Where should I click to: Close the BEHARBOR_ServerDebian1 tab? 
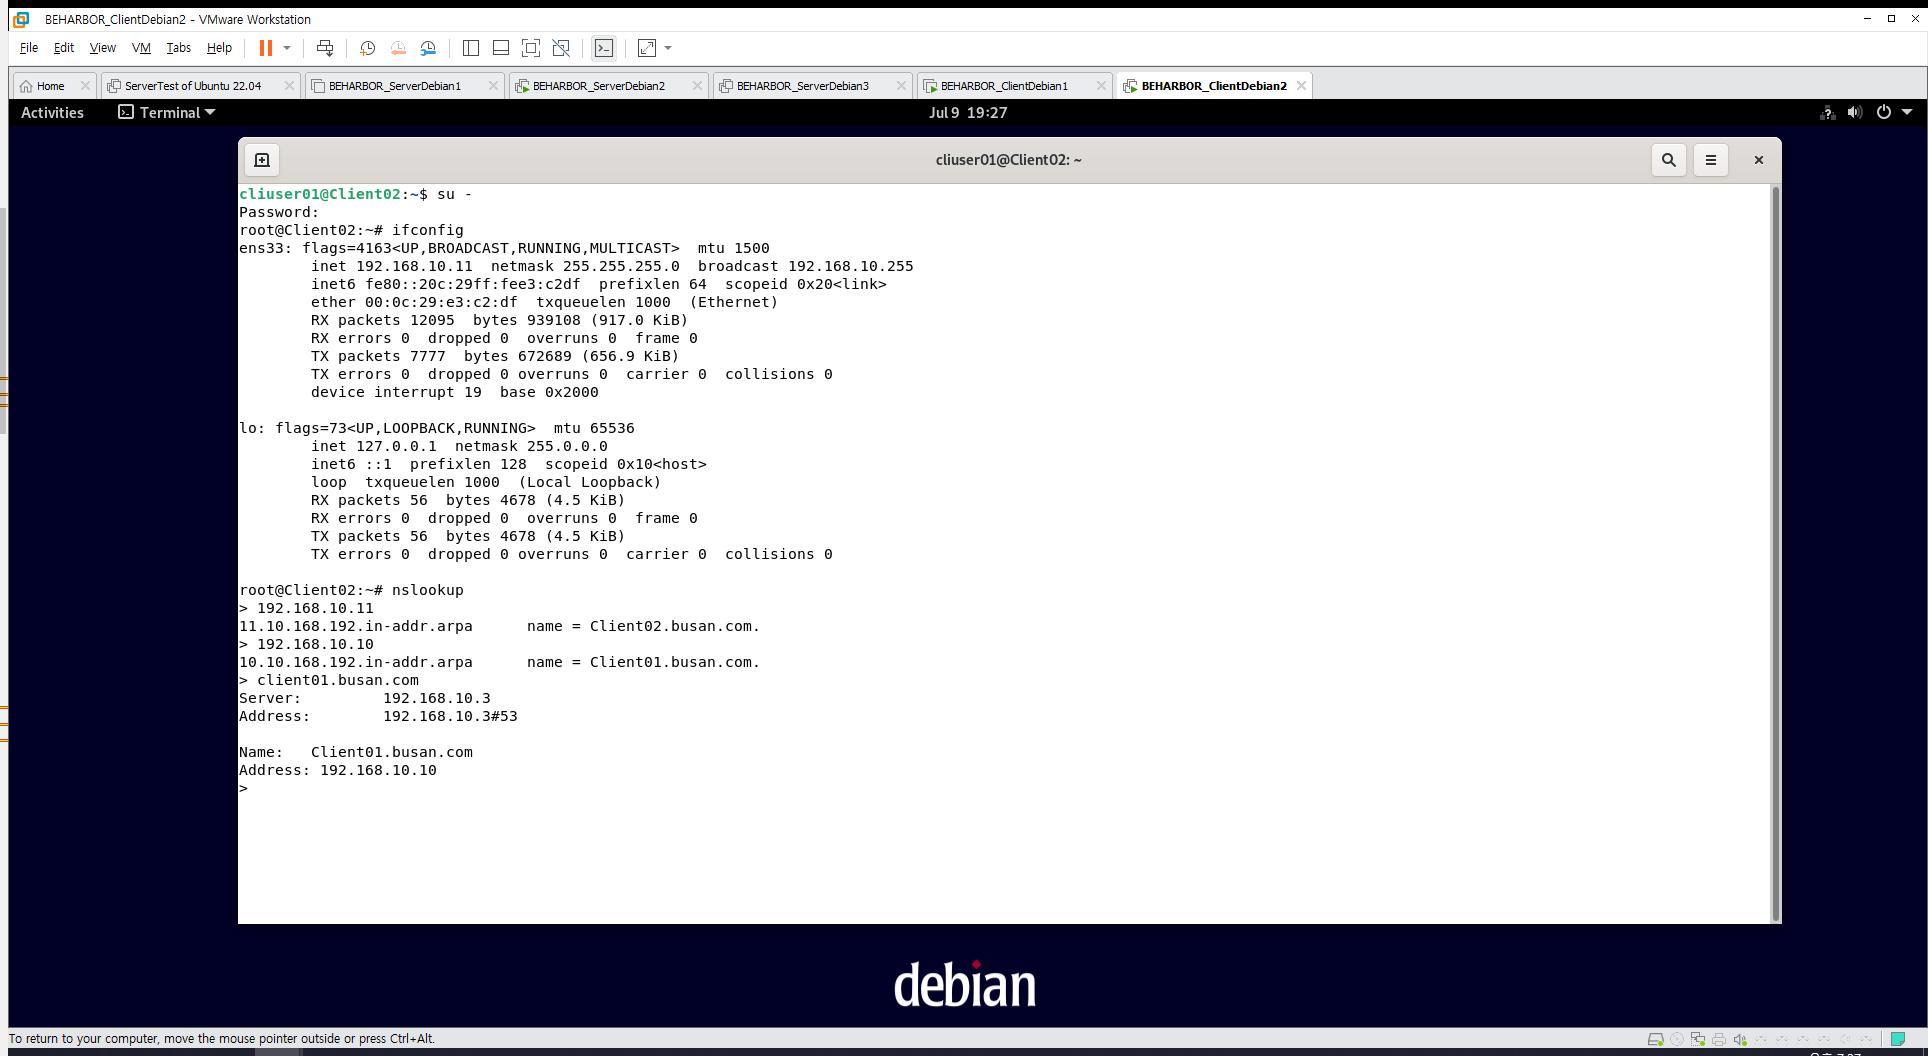click(493, 86)
